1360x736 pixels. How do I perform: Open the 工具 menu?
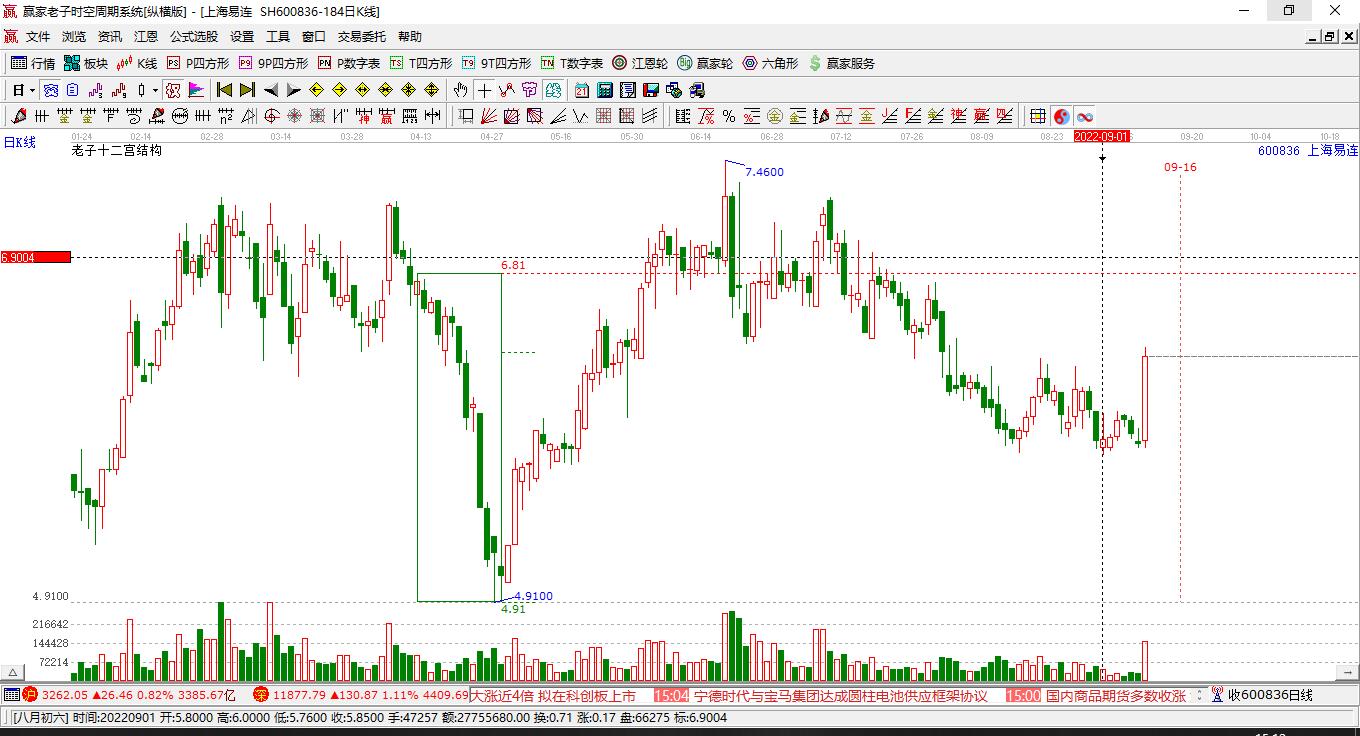coord(278,36)
